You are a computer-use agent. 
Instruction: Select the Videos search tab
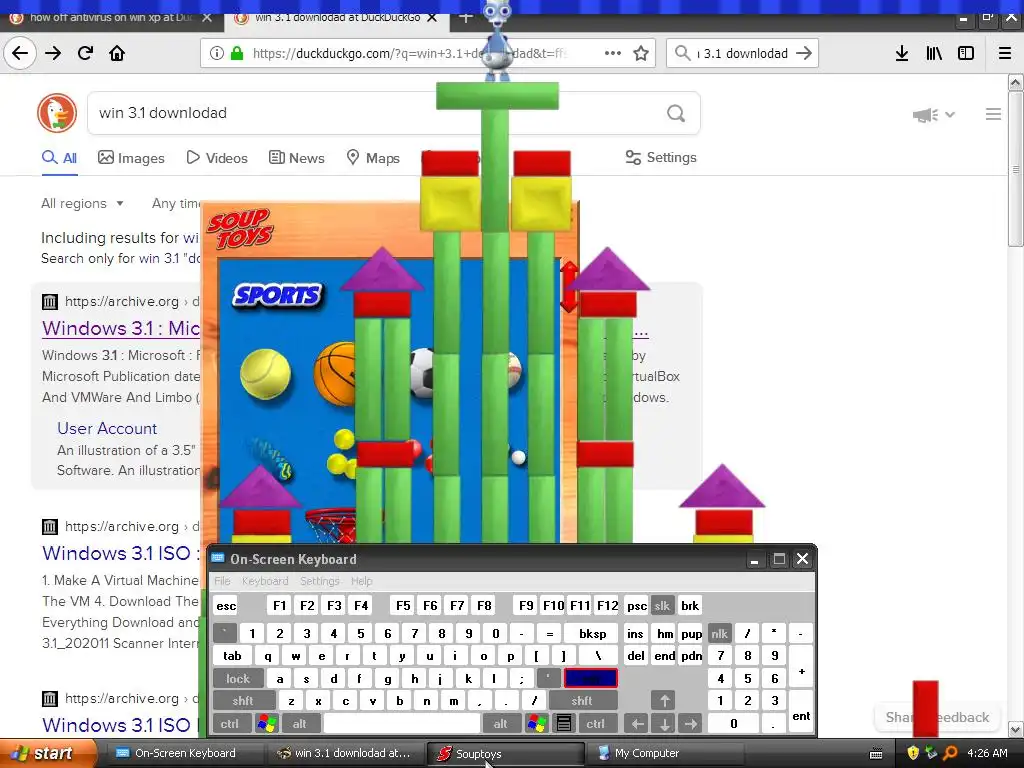(217, 158)
